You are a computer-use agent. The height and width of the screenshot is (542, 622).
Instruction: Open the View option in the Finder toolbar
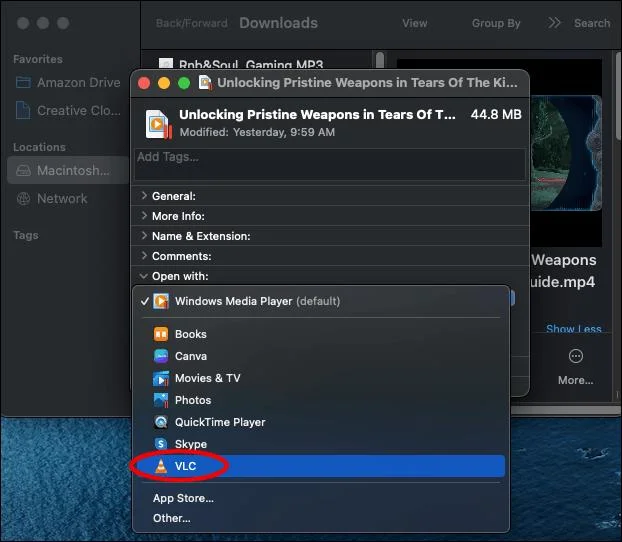[x=415, y=23]
